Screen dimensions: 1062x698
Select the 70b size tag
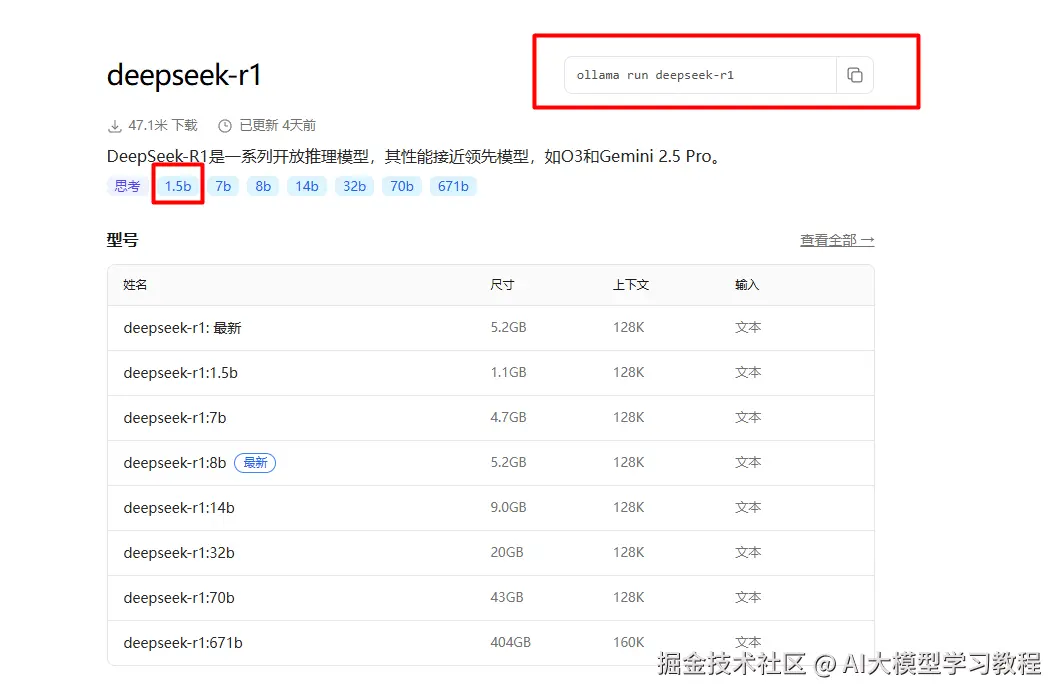click(402, 186)
